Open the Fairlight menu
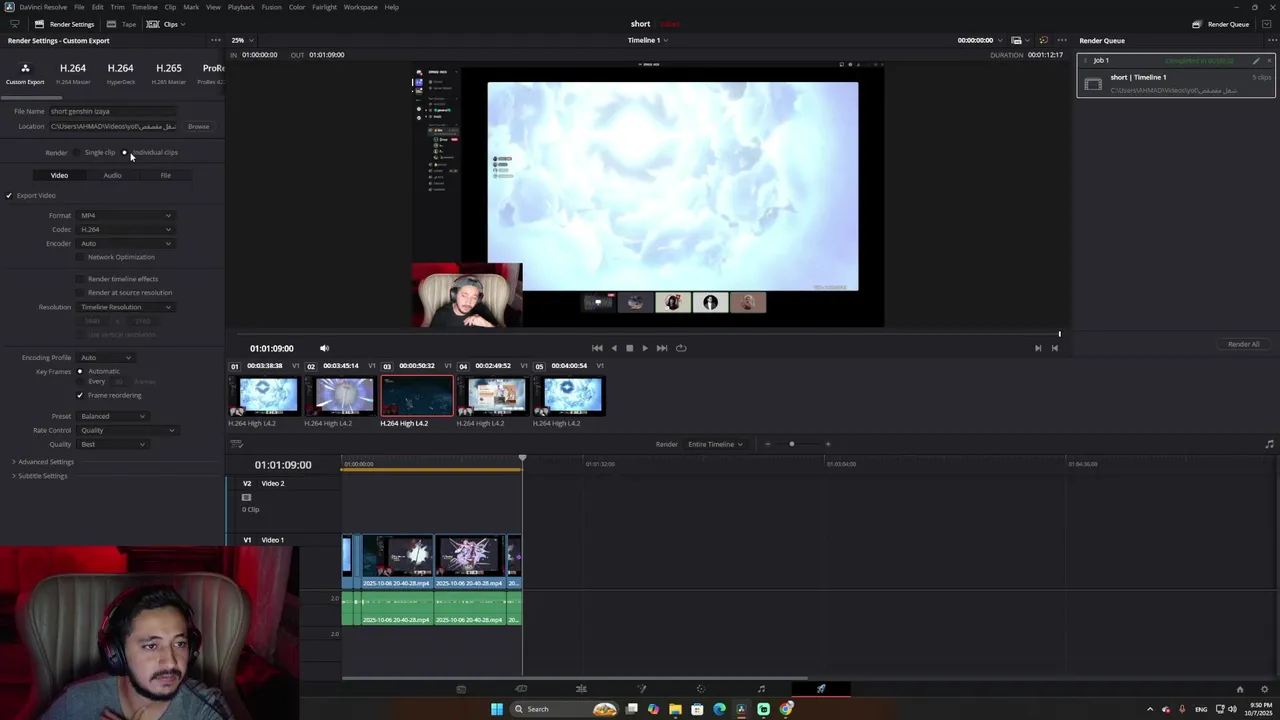The width and height of the screenshot is (1280, 720). click(324, 7)
